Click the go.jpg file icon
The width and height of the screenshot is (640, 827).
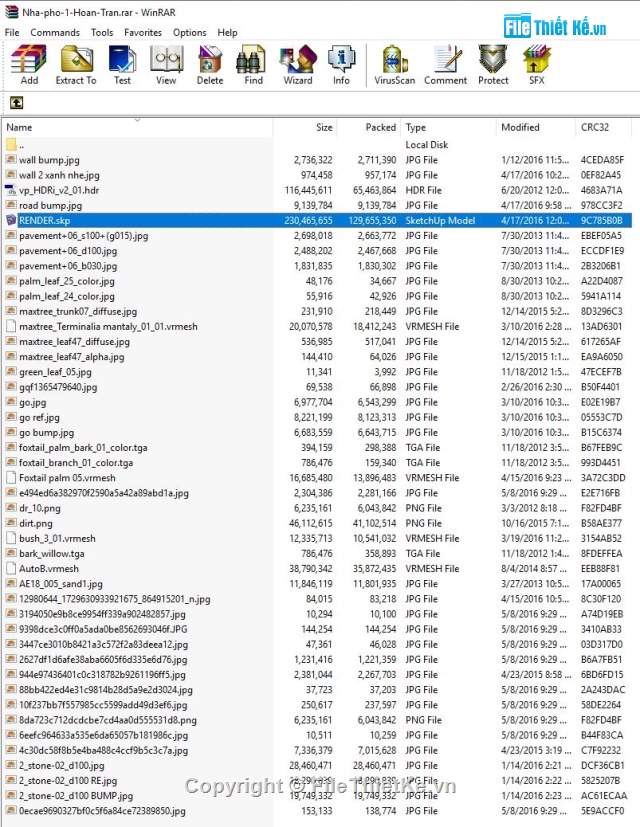11,402
